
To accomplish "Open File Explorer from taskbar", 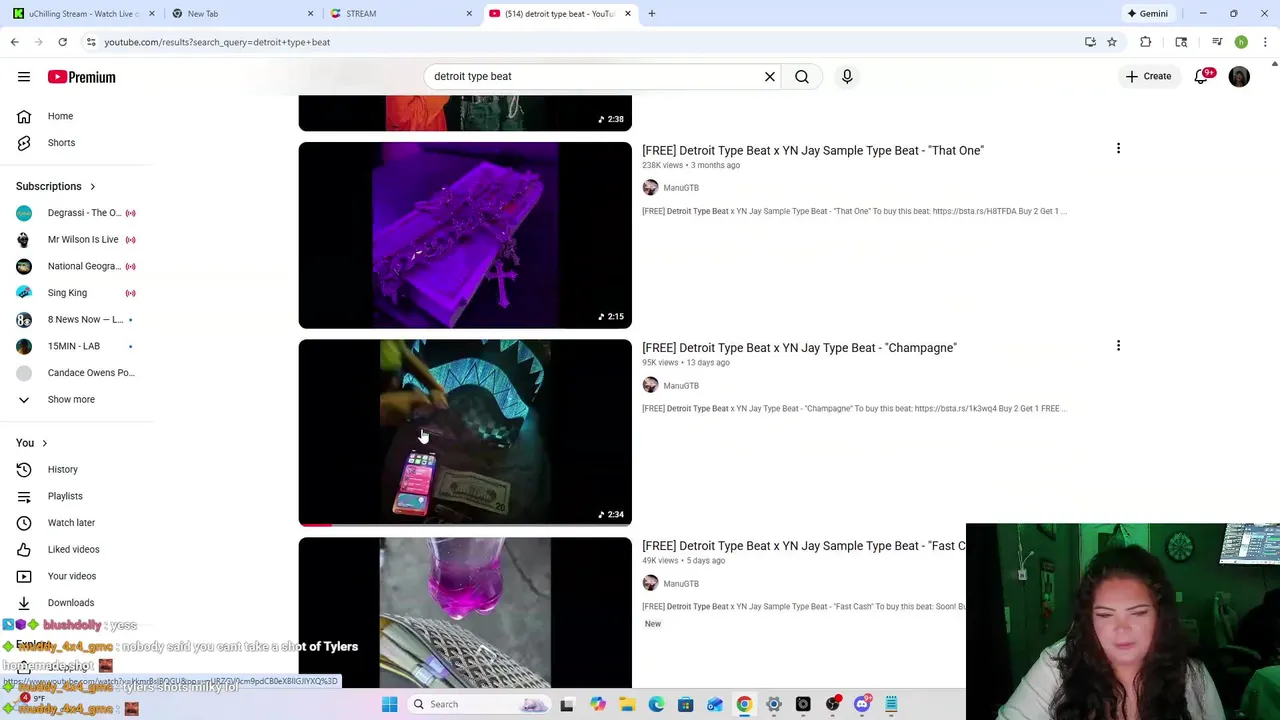I will pos(627,704).
